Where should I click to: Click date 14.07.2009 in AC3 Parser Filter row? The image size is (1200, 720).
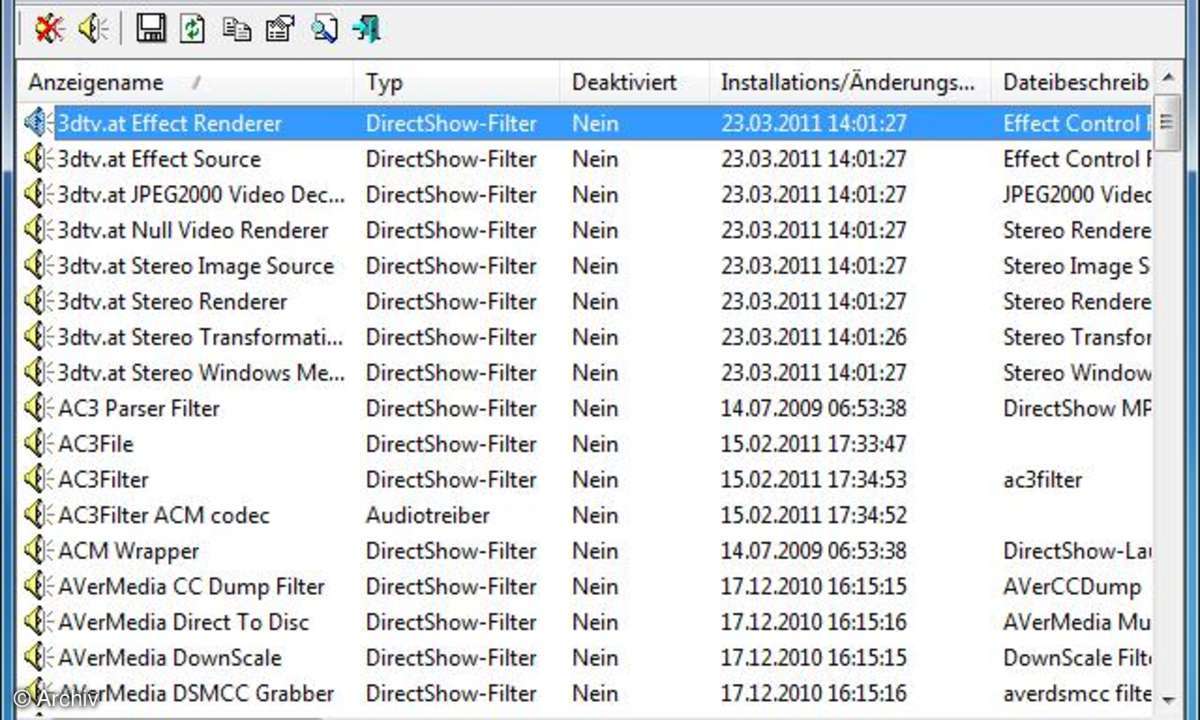click(813, 408)
